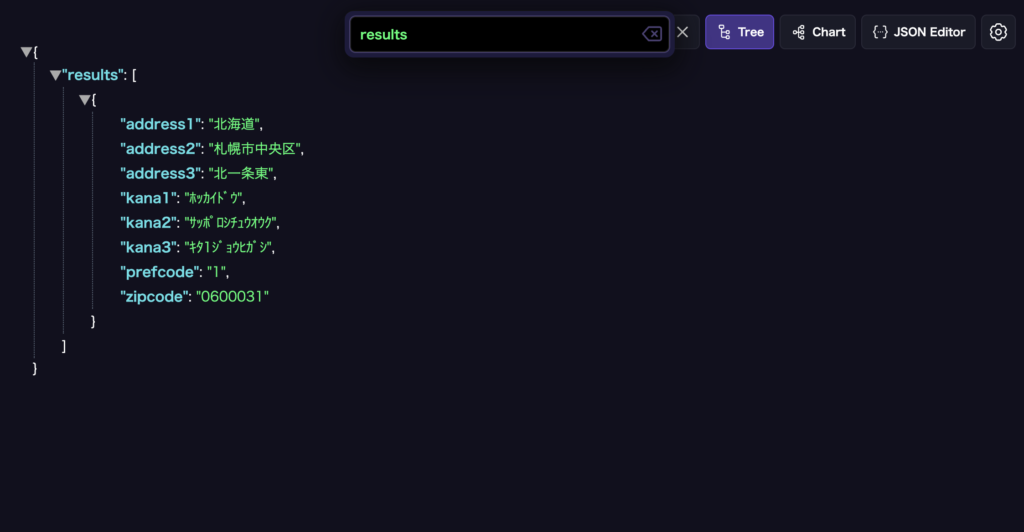Select the zipcode value "0600031"
Screen dimensions: 1024x532
coord(232,296)
